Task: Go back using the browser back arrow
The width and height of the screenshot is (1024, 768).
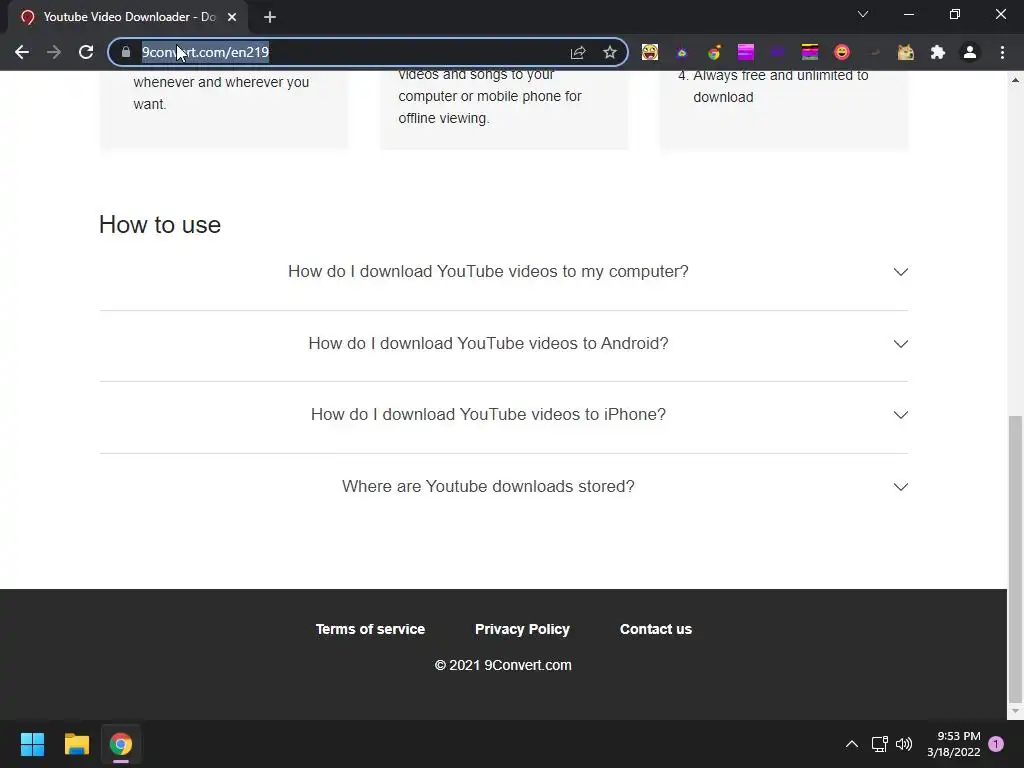Action: (x=22, y=52)
